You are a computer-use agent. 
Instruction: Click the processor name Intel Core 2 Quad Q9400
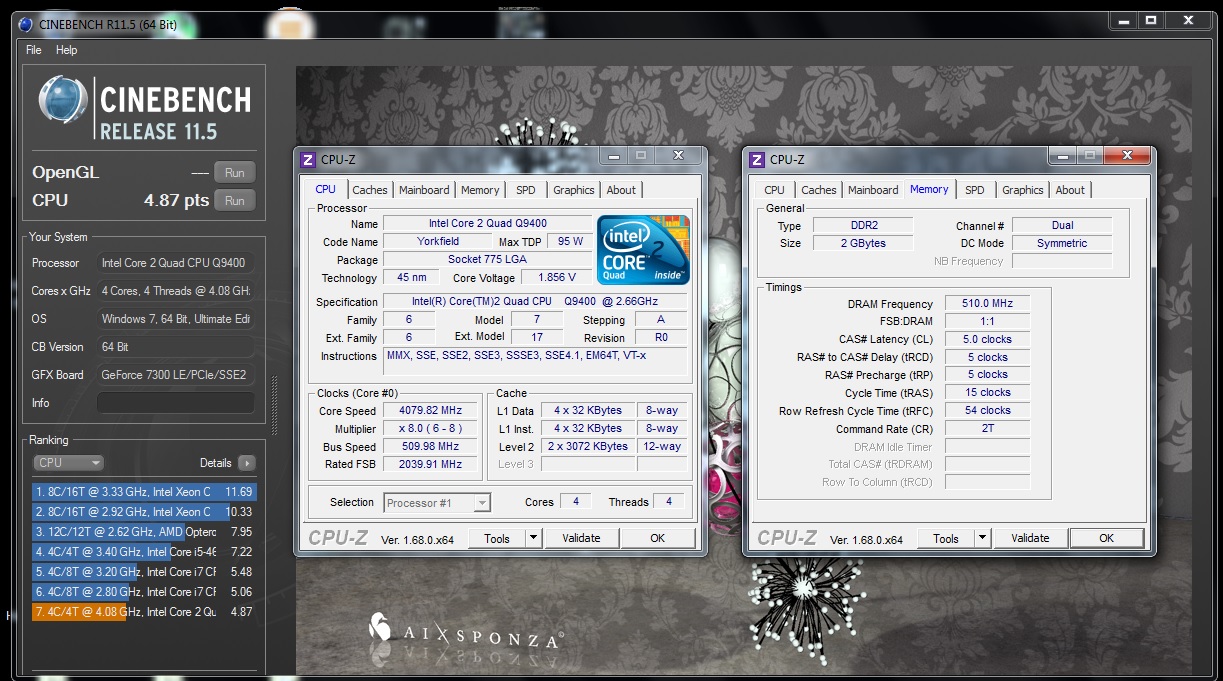(x=488, y=223)
